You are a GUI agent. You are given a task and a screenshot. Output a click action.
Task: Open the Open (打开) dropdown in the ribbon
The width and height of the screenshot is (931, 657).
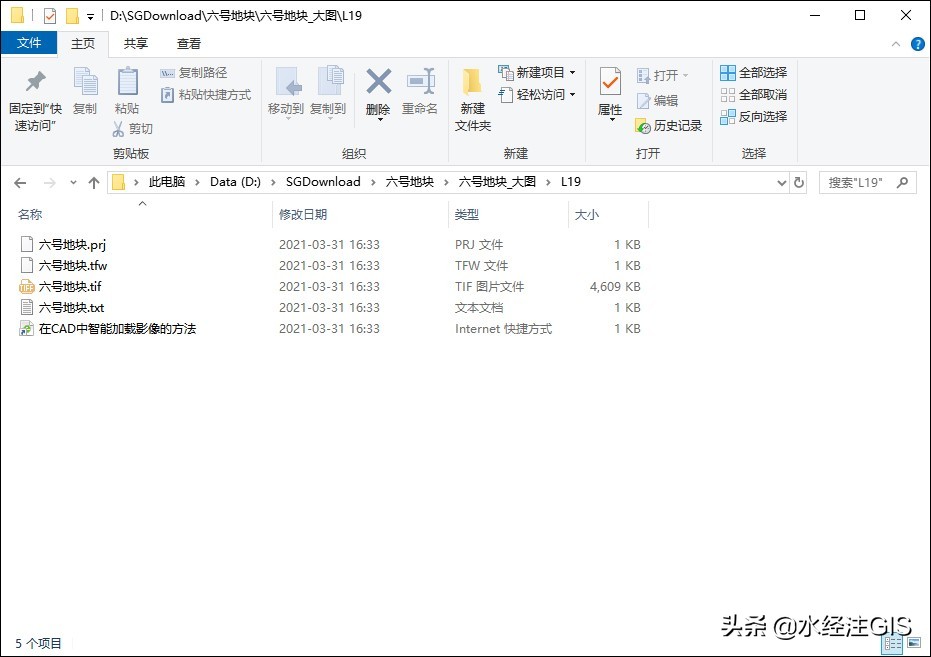click(662, 75)
